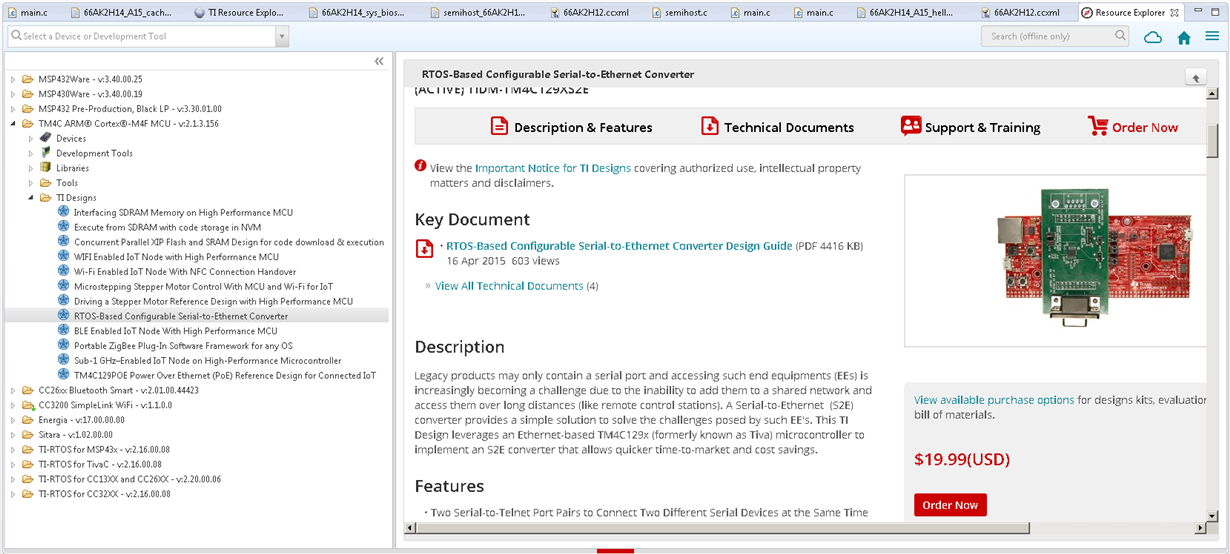Select Execute from SDRAM with code storage
The height and width of the screenshot is (554, 1230).
(x=168, y=227)
